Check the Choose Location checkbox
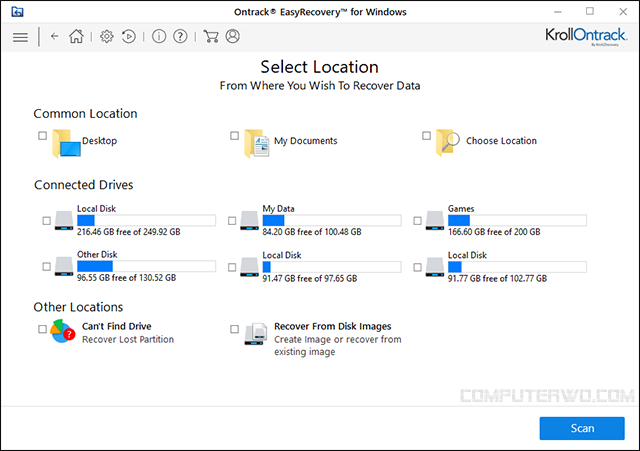640x451 pixels. coord(426,136)
